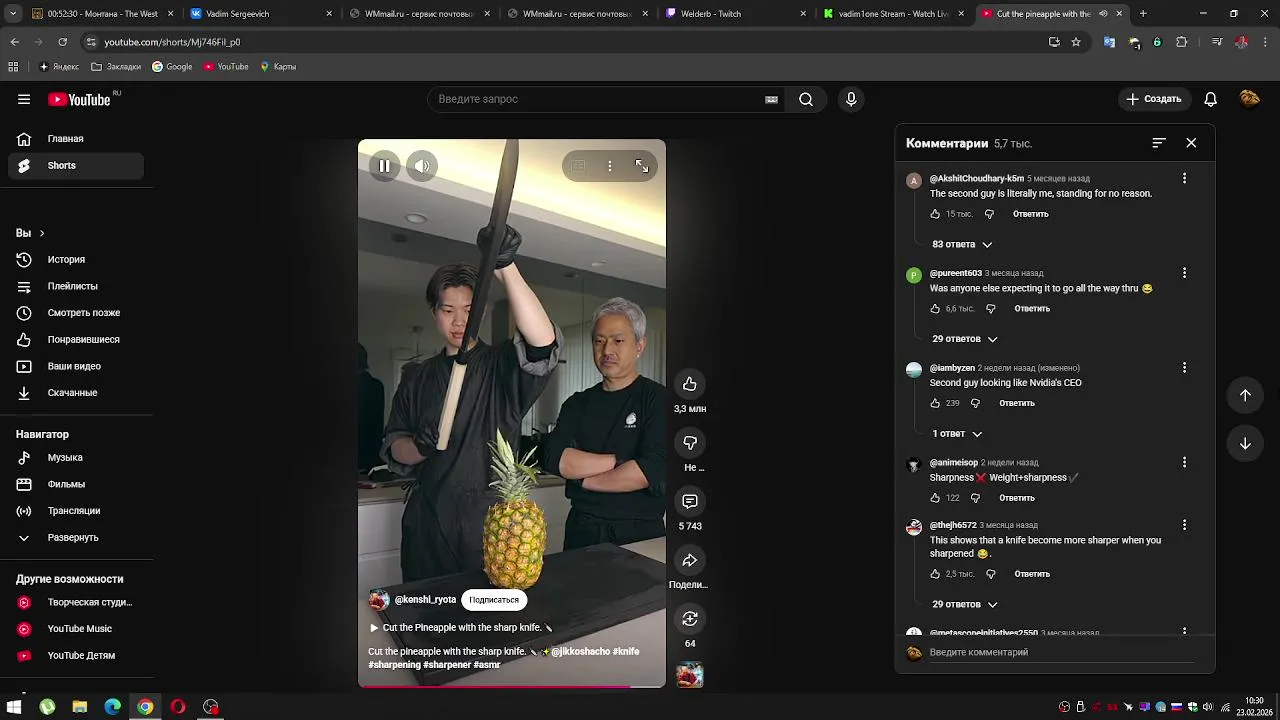Click the search magnifier button
Image resolution: width=1280 pixels, height=720 pixels.
click(806, 99)
